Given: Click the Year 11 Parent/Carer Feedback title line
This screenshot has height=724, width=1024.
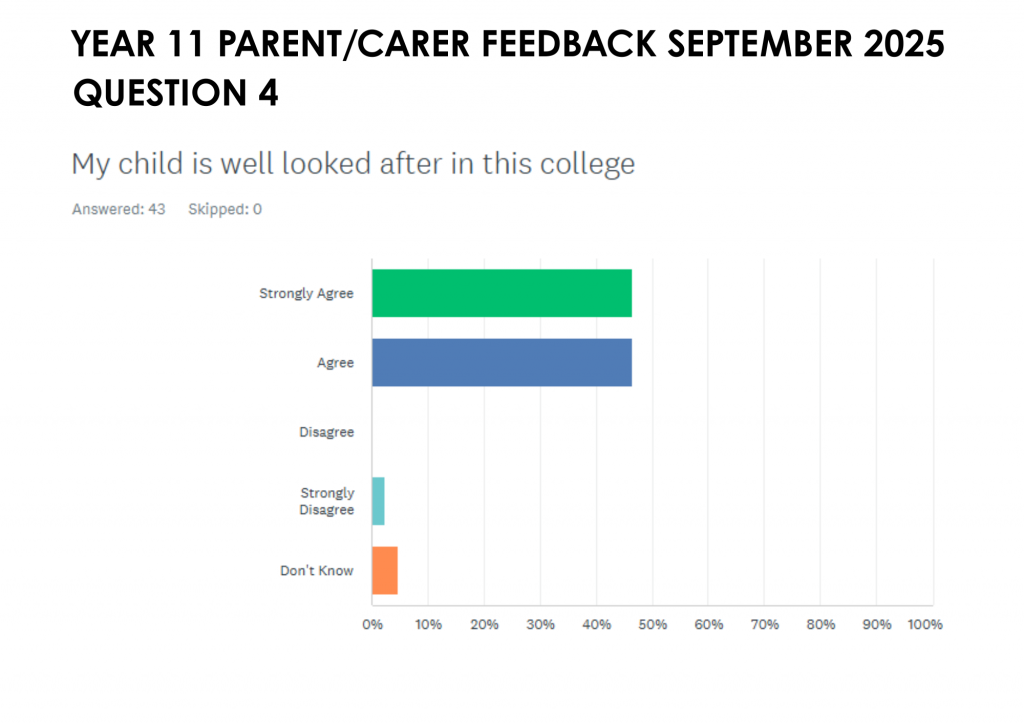Looking at the screenshot, I should pos(509,46).
